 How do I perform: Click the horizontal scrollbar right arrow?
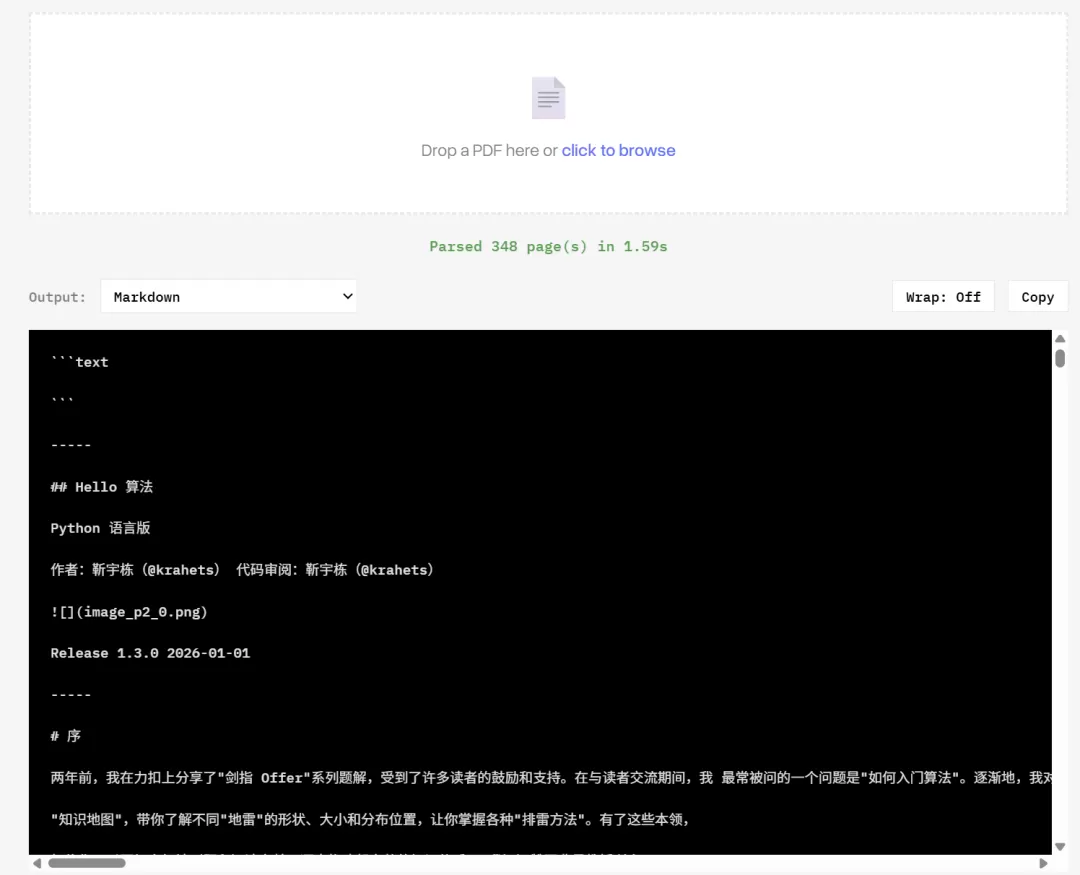1043,863
